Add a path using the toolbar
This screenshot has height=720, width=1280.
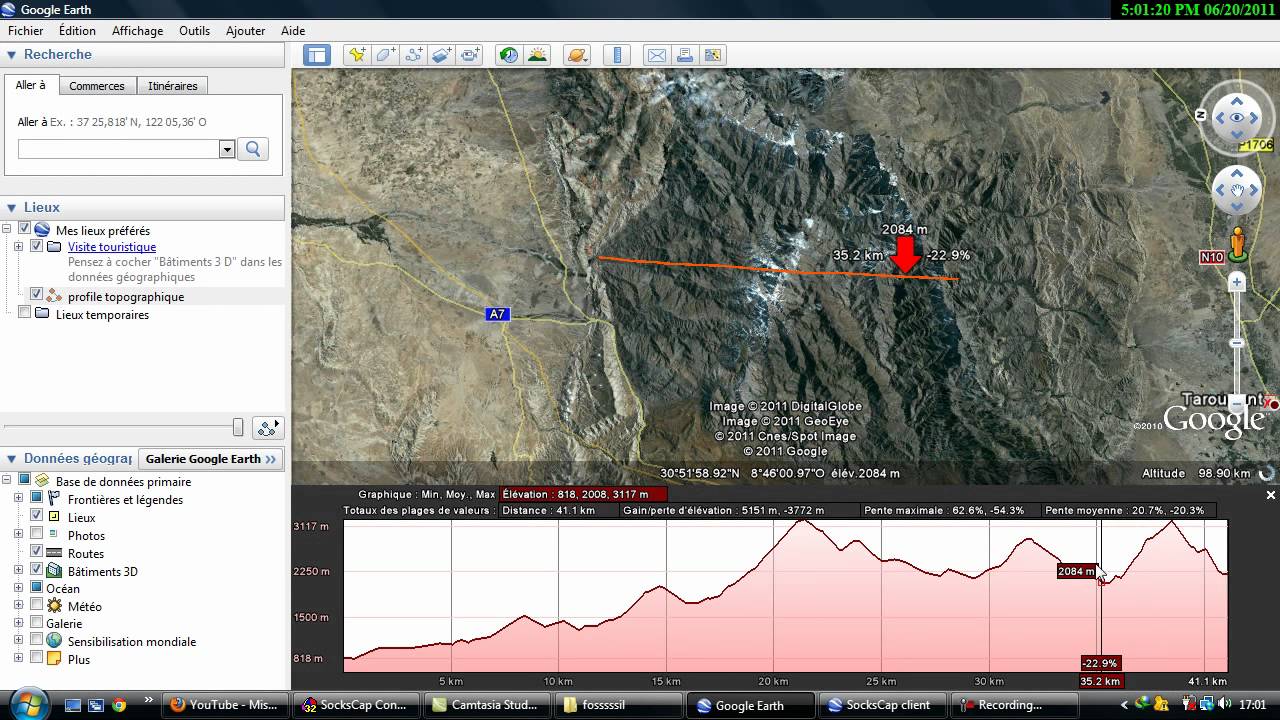[413, 55]
